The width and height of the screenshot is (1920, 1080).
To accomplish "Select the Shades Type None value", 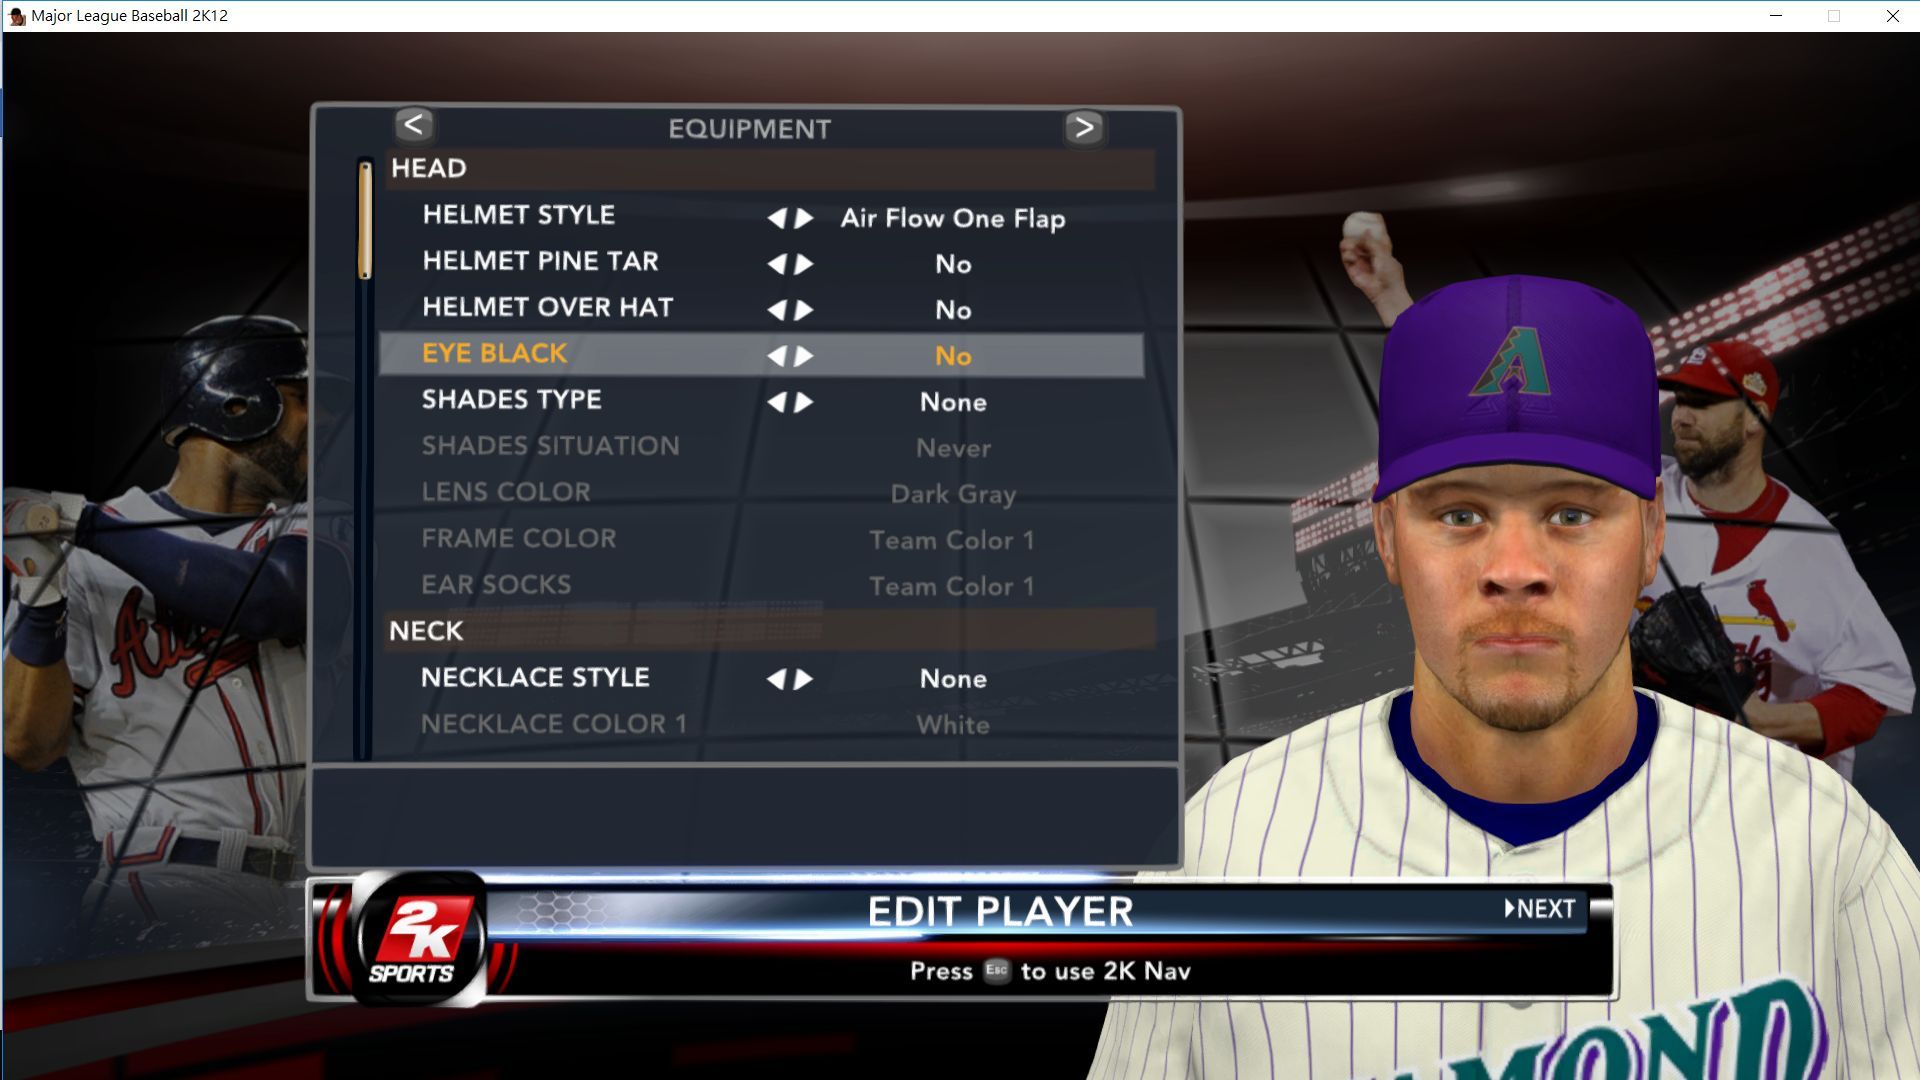I will pyautogui.click(x=953, y=402).
